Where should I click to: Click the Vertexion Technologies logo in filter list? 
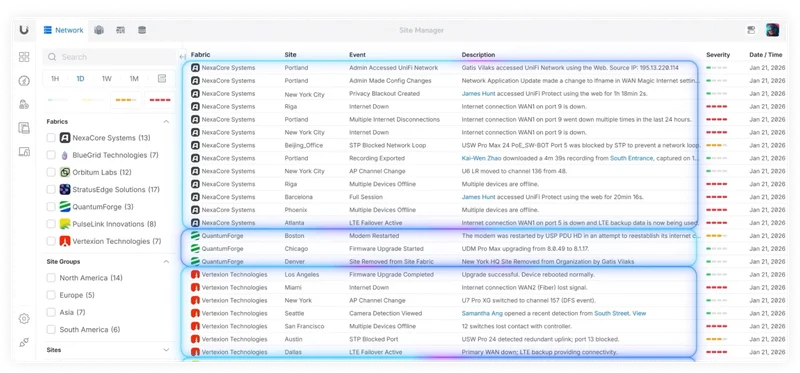65,241
